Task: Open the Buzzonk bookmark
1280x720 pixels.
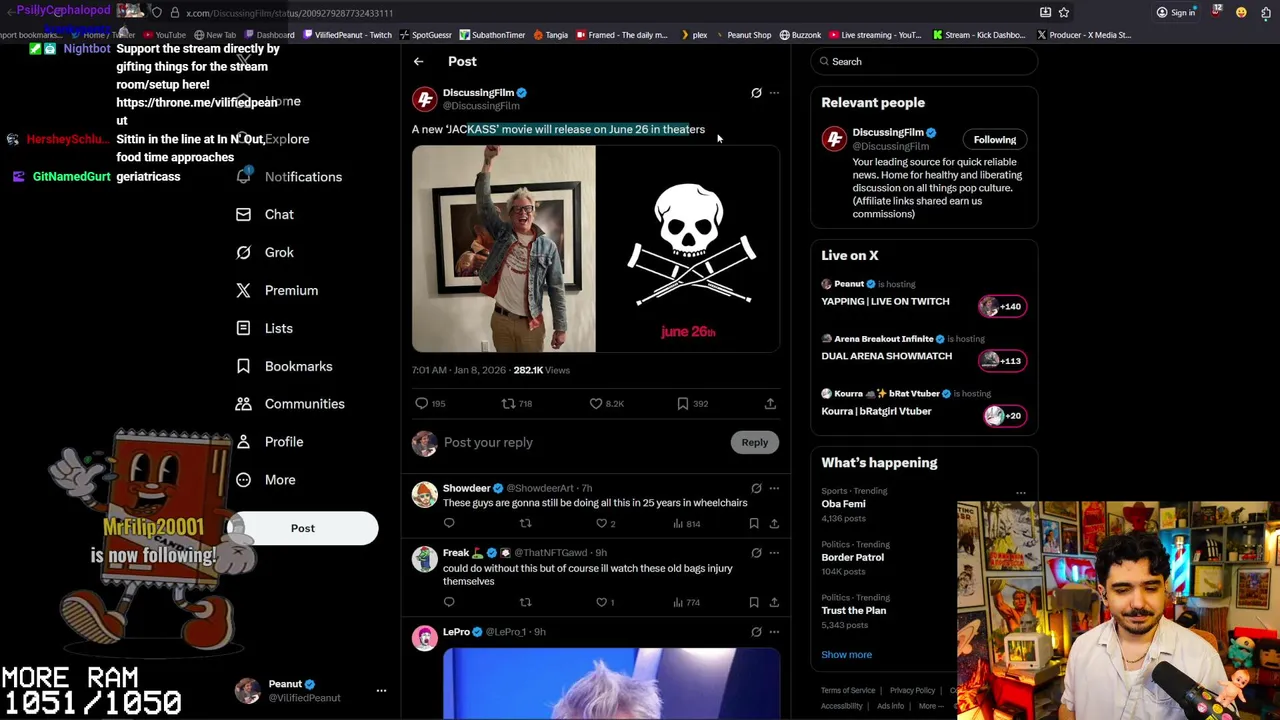Action: tap(800, 35)
